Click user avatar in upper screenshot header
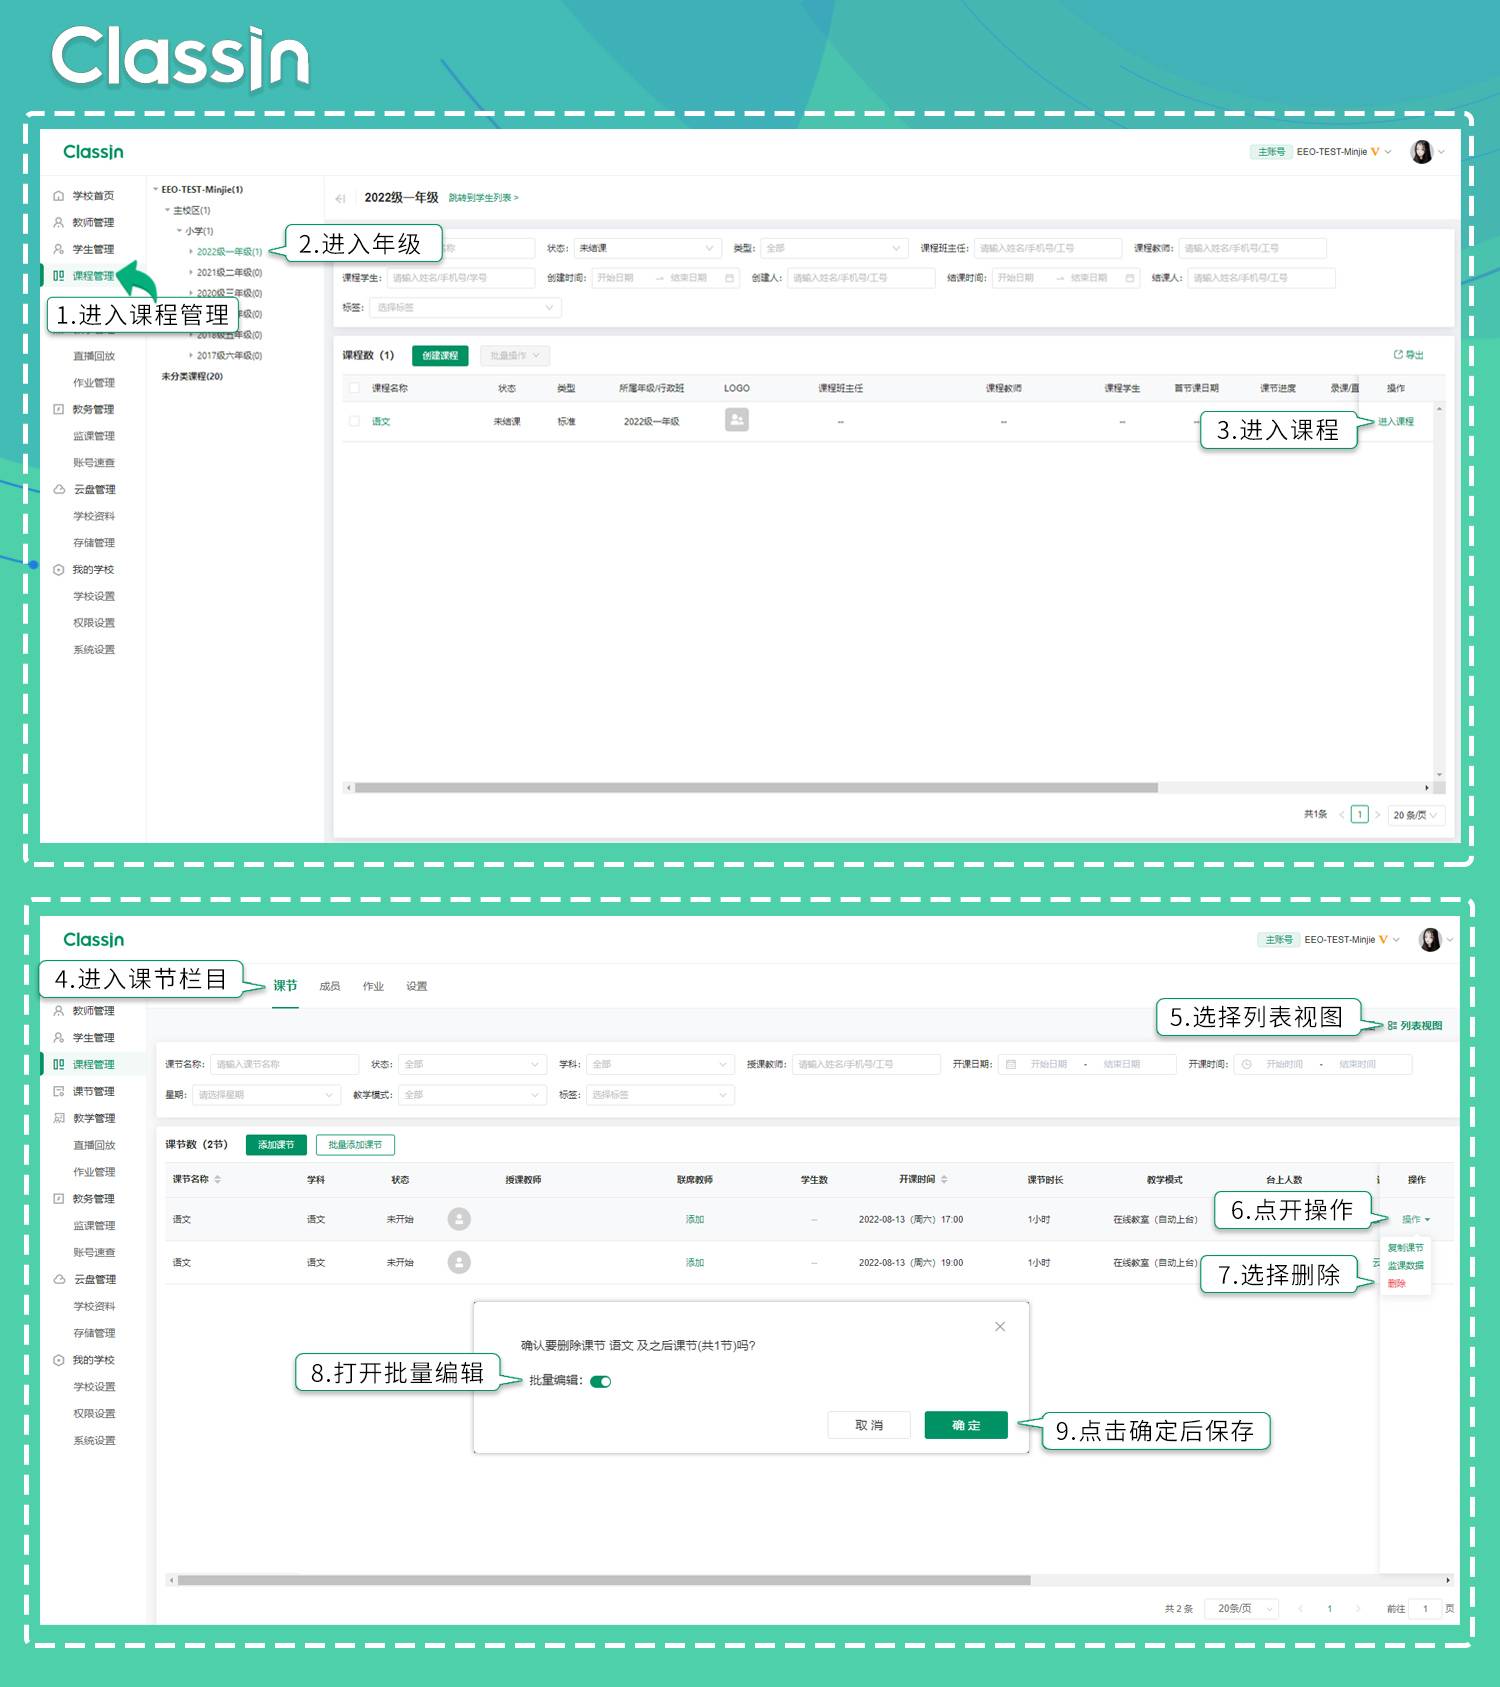Viewport: 1500px width, 1687px height. pyautogui.click(x=1422, y=152)
